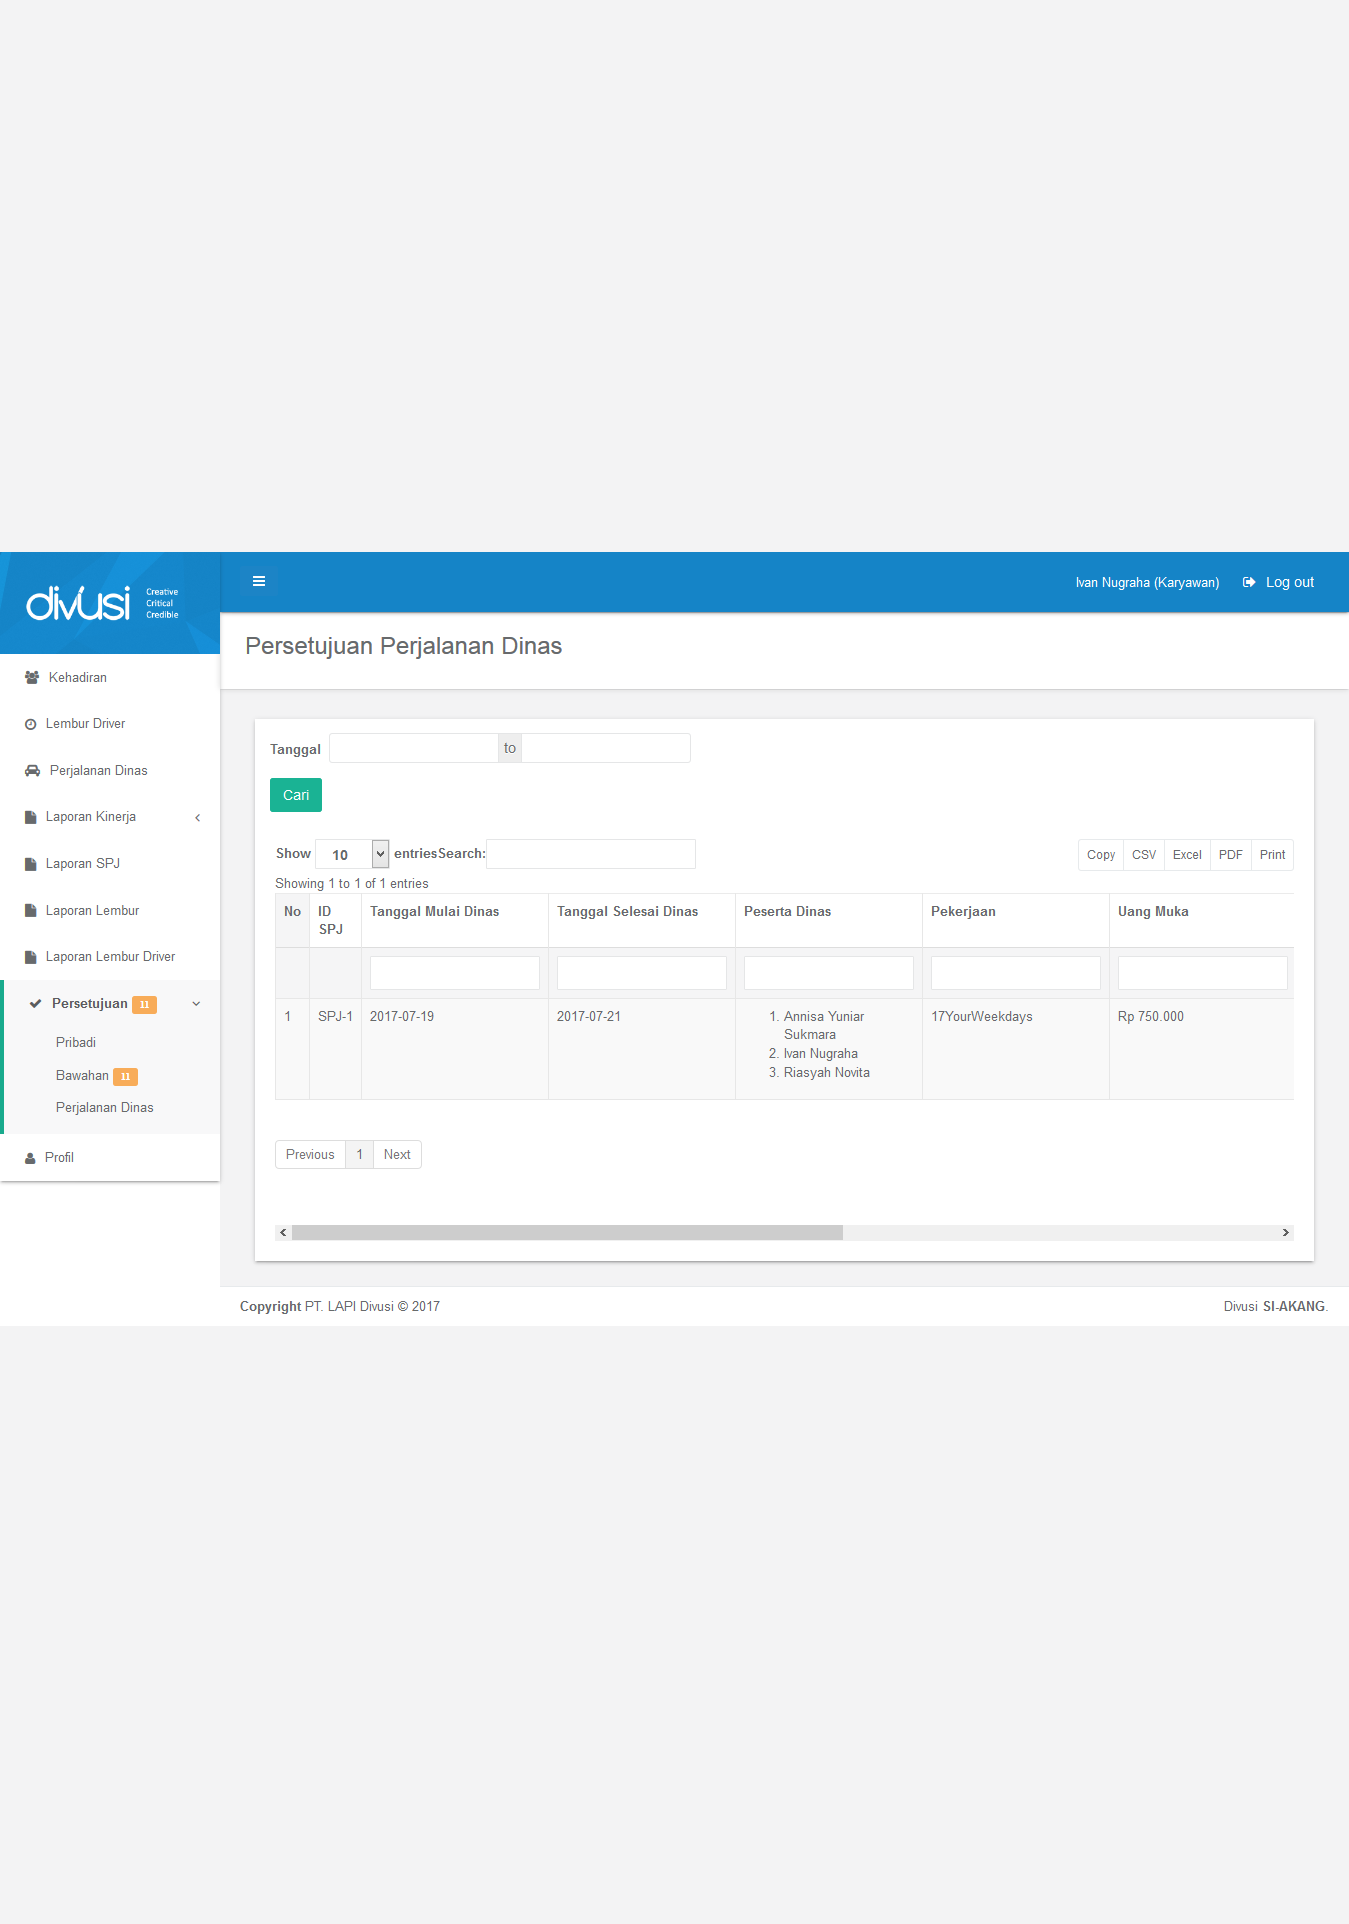Image resolution: width=1349 pixels, height=1924 pixels.
Task: Click the car icon for Perjalanan Dinas
Action: pyautogui.click(x=33, y=771)
